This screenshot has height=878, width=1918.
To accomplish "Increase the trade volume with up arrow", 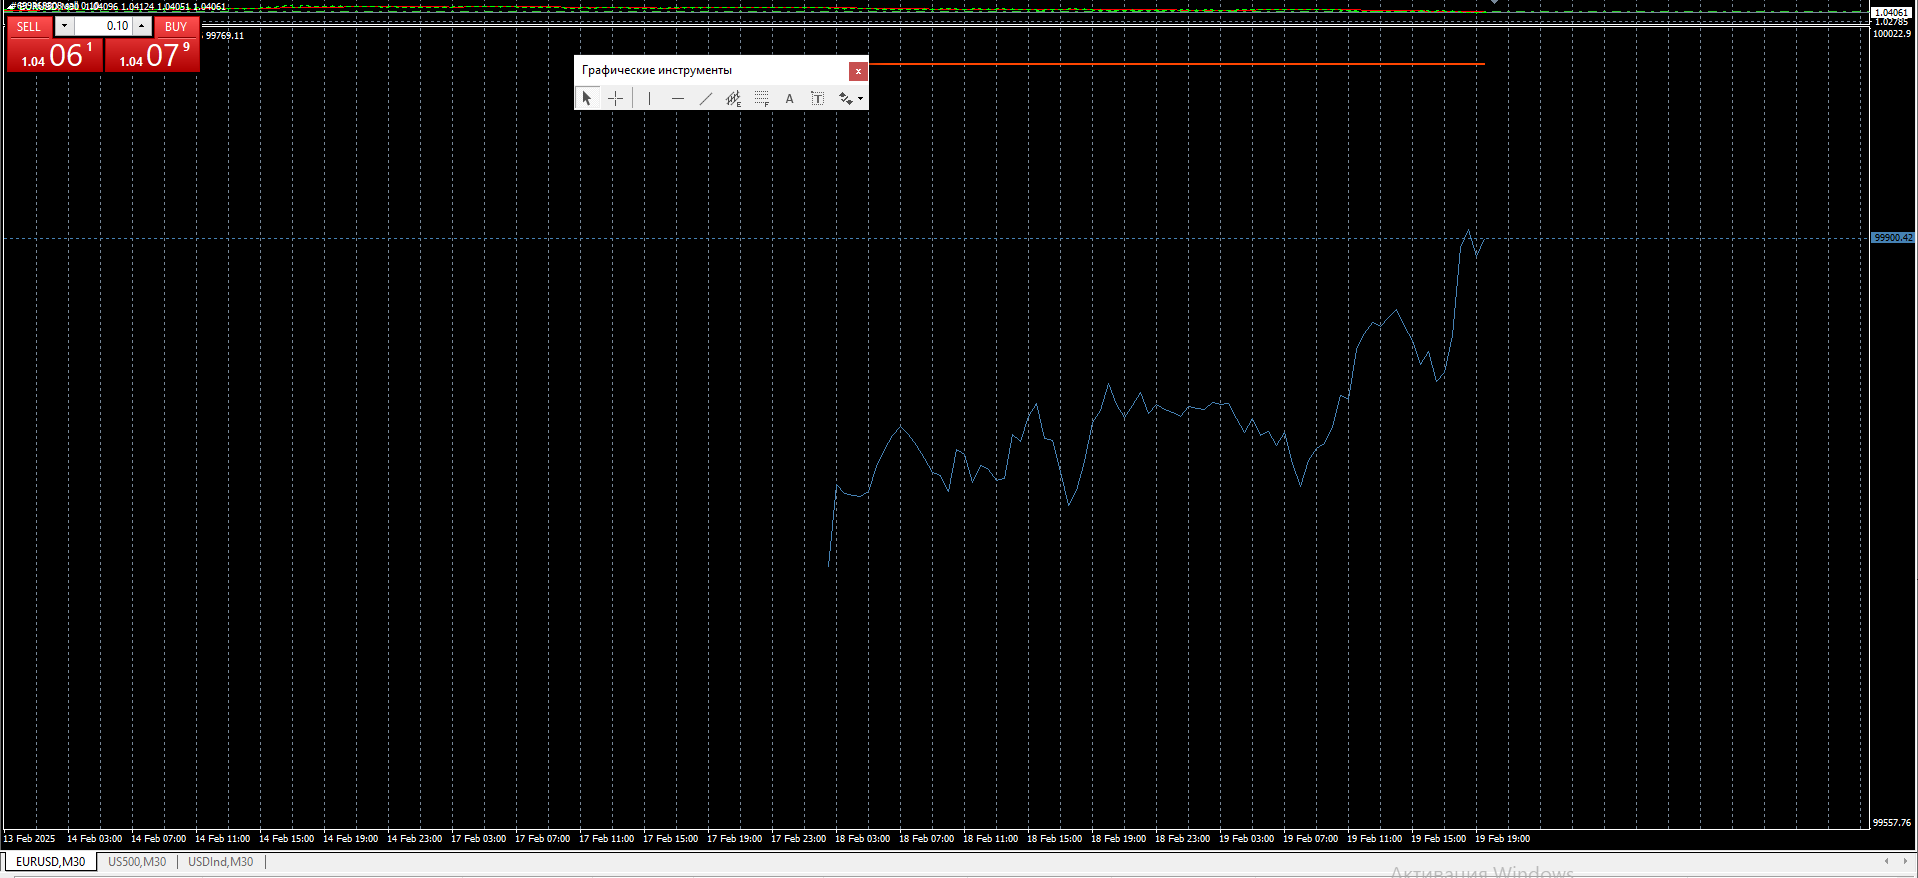I will pos(142,26).
